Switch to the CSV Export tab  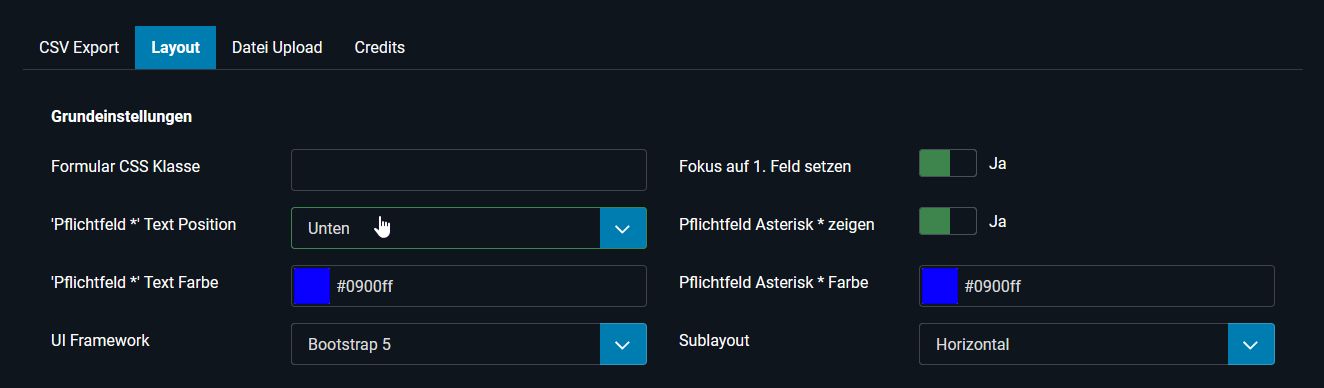[79, 47]
